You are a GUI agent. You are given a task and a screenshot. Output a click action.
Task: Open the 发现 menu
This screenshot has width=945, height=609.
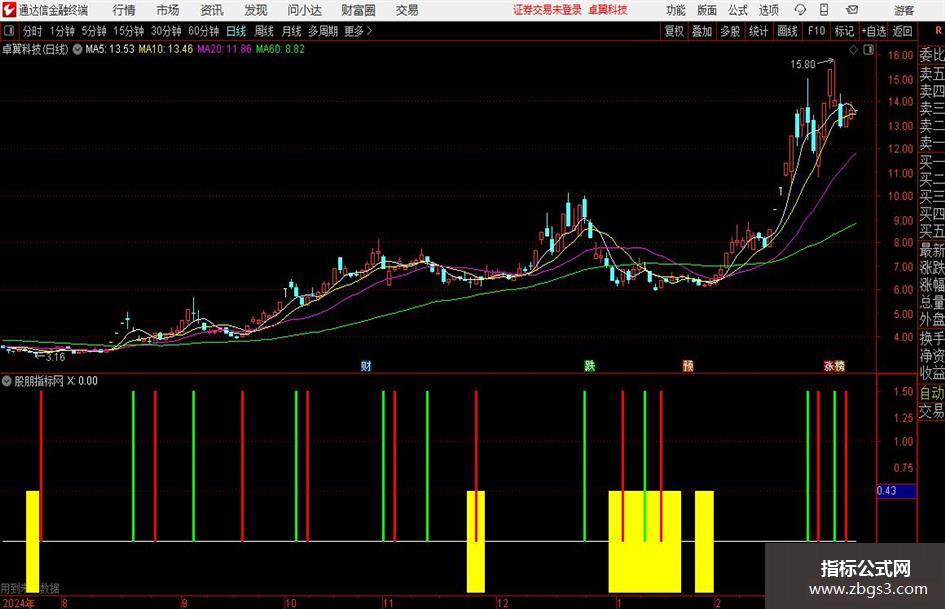pyautogui.click(x=256, y=10)
